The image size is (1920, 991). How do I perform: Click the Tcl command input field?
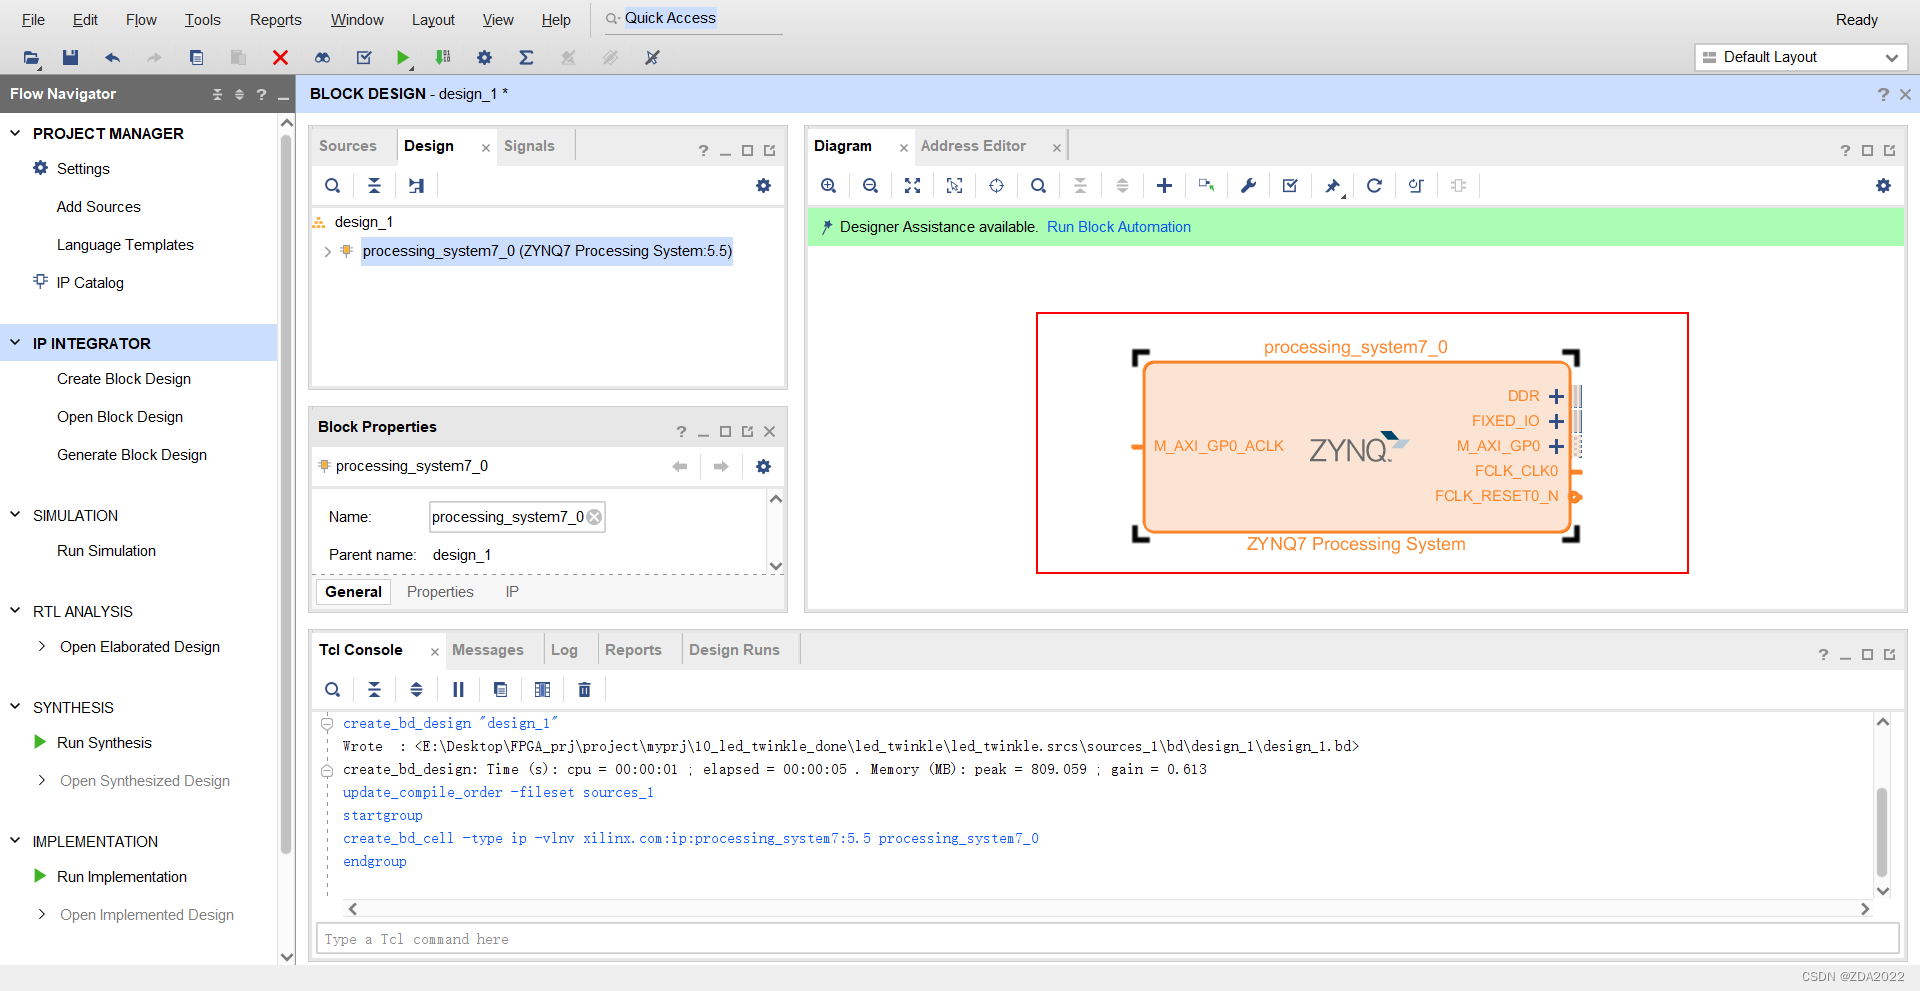[1107, 939]
